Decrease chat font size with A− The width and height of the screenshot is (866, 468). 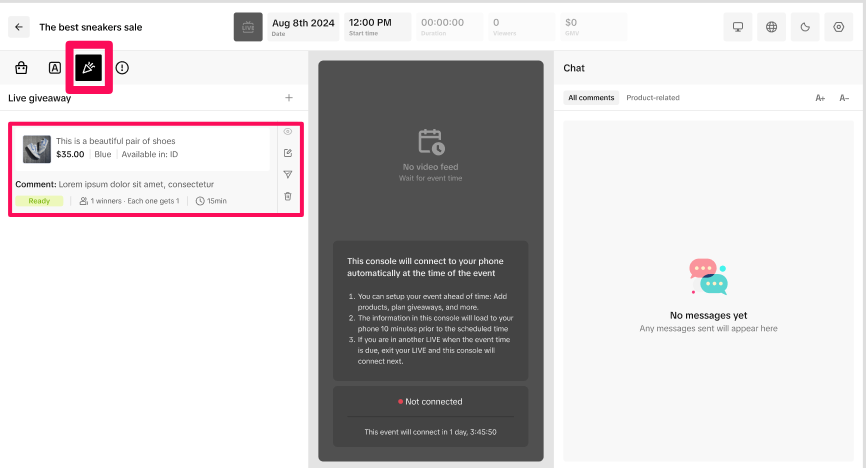[x=844, y=98]
